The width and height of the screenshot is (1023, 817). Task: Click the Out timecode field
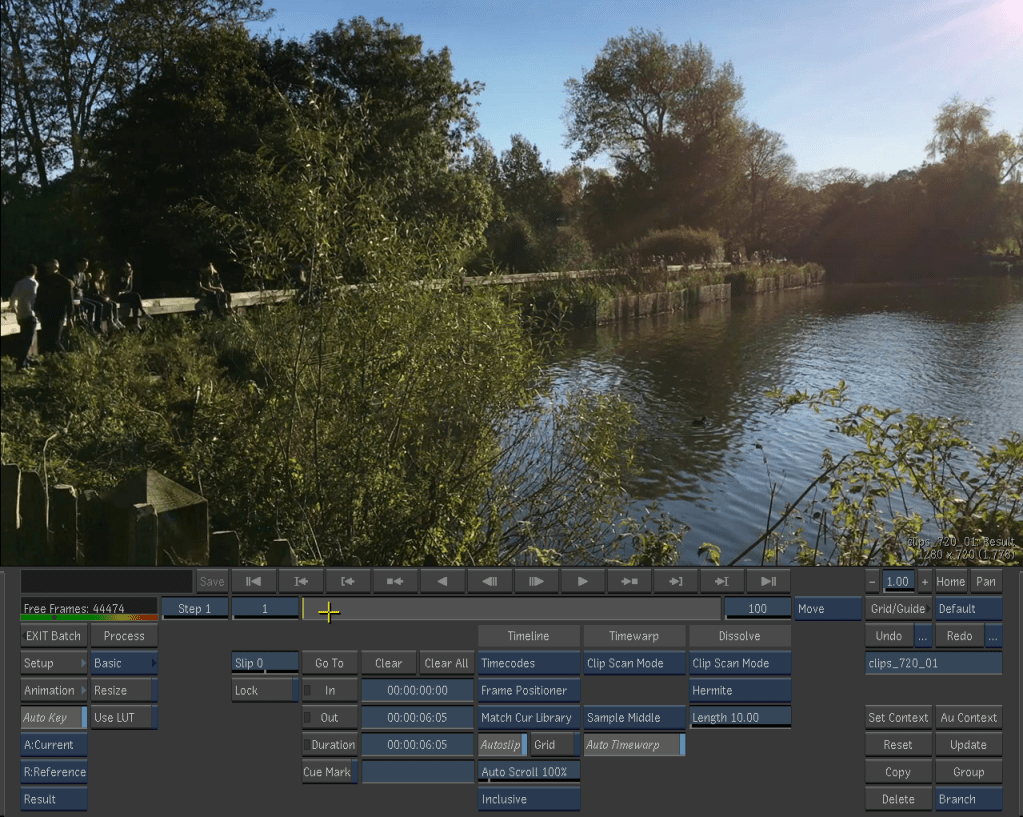pyautogui.click(x=417, y=718)
